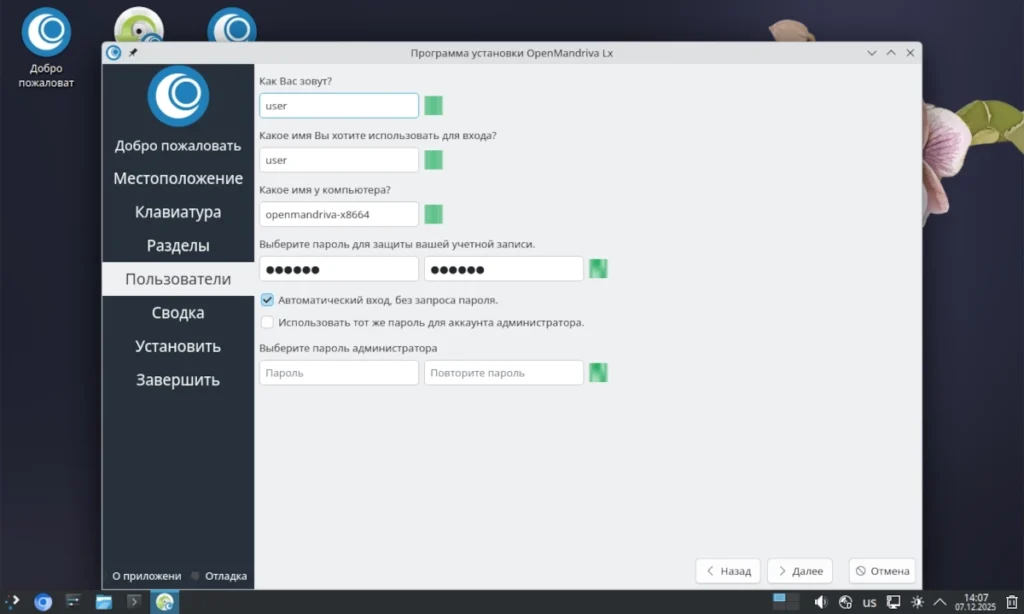Launch the terminal from the taskbar
This screenshot has height=614, width=1024.
134,602
